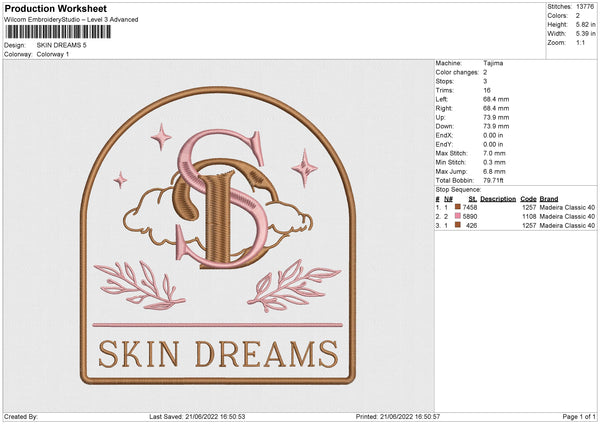This screenshot has width=600, height=424.
Task: Click the Width value 5.39 in
Action: pyautogui.click(x=585, y=34)
